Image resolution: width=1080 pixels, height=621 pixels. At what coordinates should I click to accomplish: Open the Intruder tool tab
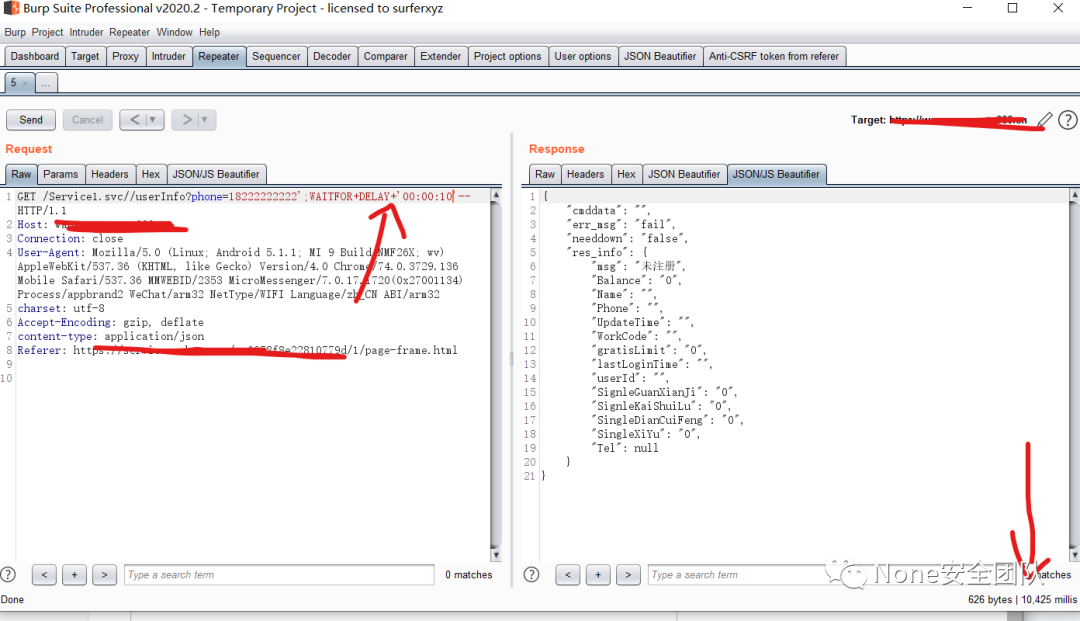(x=169, y=56)
